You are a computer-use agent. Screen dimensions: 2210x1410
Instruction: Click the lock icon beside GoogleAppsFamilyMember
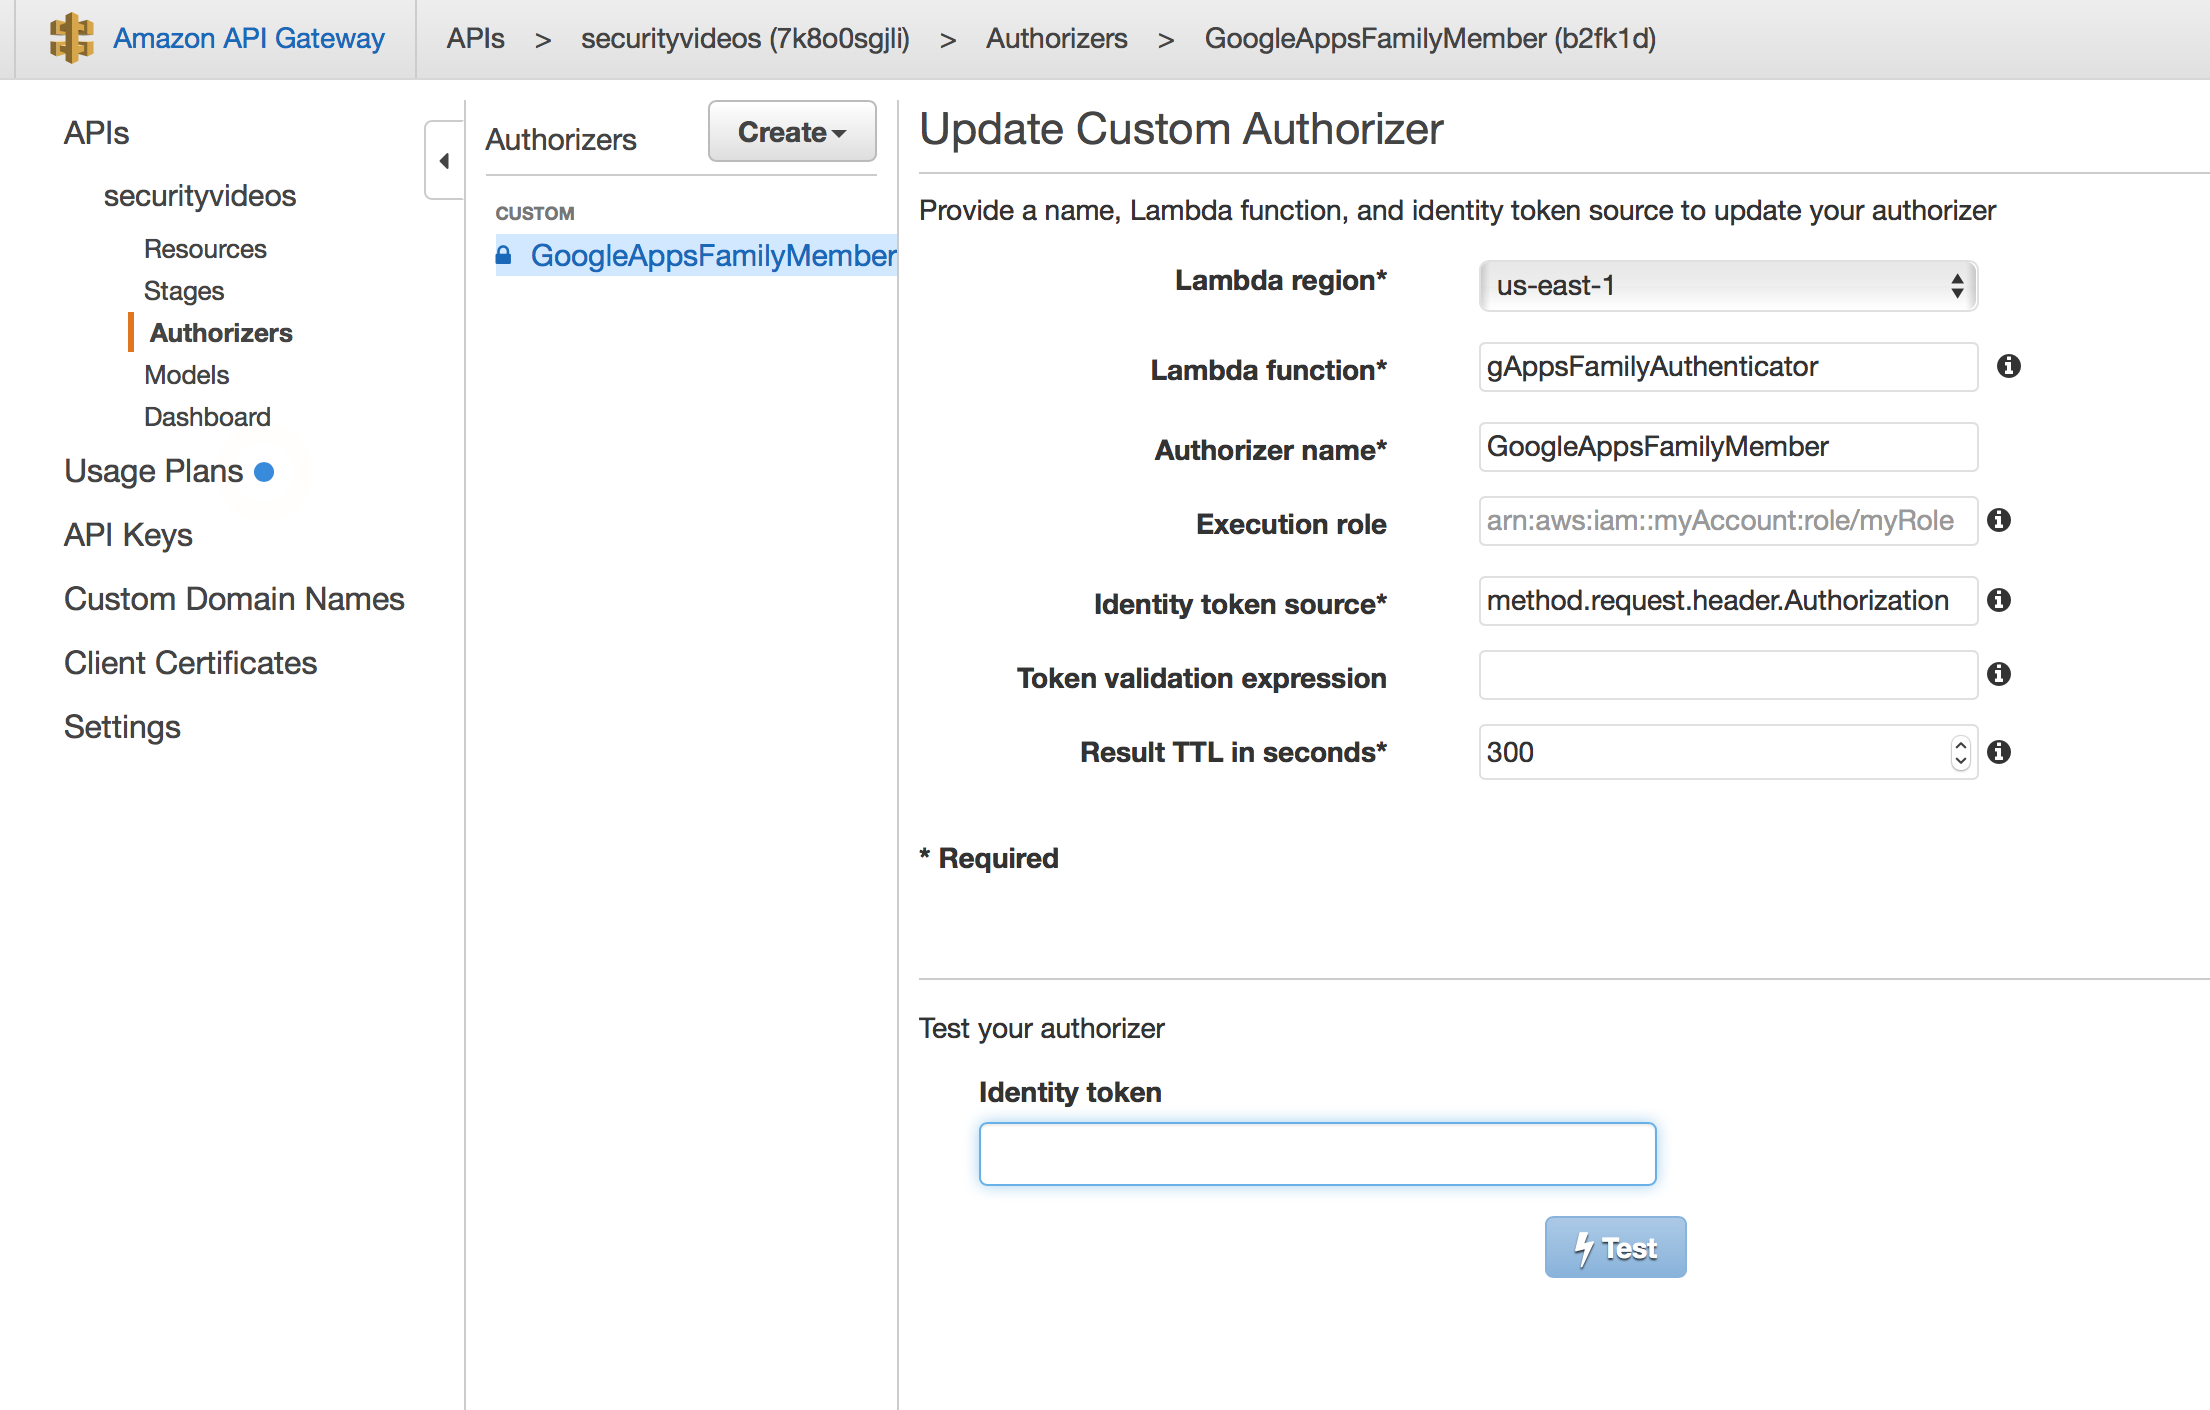click(x=504, y=255)
